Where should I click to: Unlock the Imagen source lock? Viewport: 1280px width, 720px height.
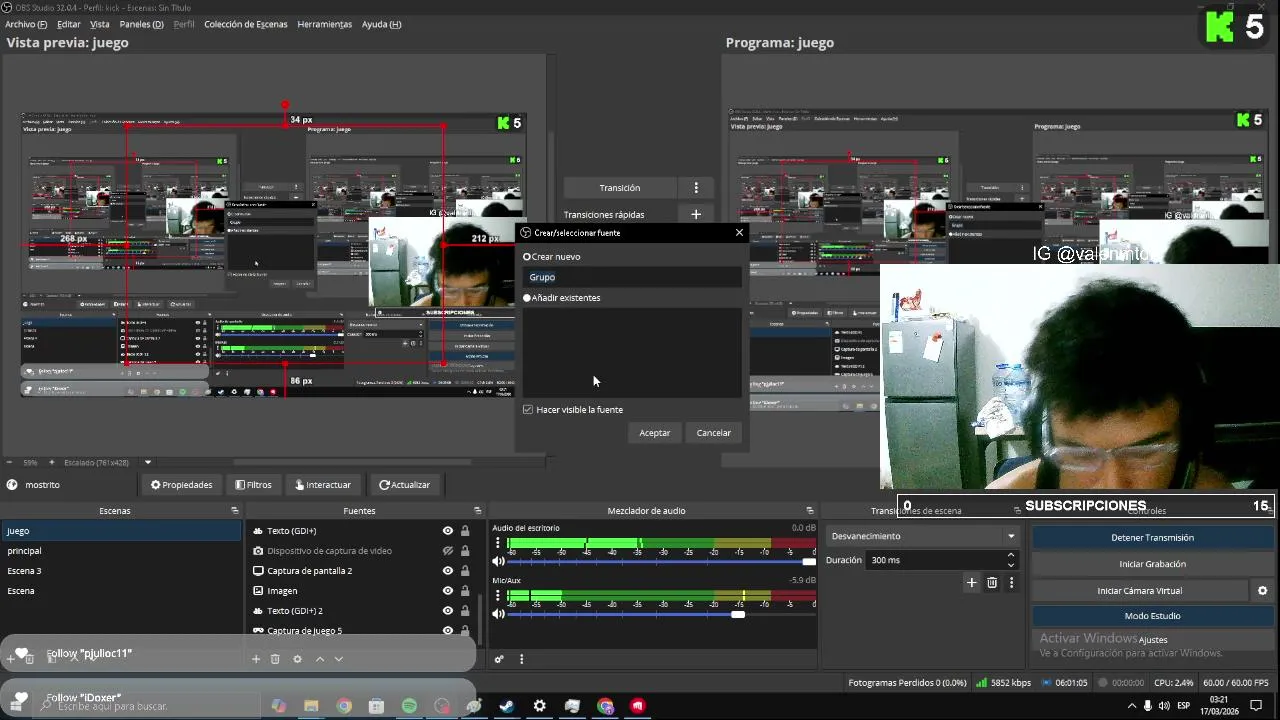[x=465, y=591]
